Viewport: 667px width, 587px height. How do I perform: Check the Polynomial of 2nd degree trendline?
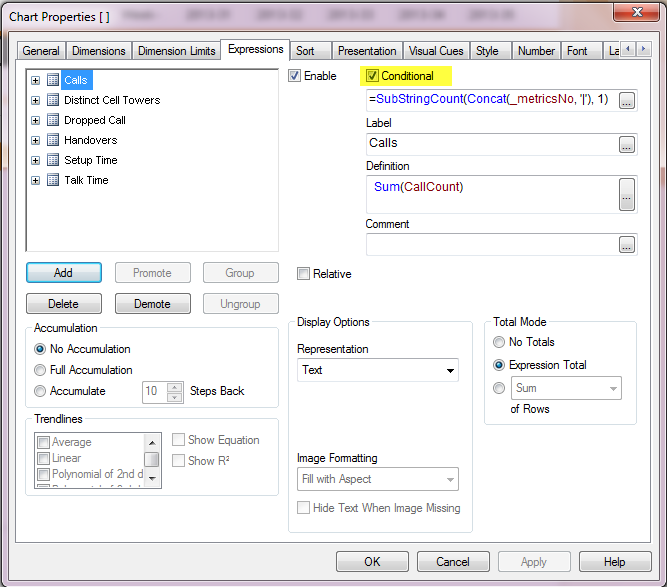[x=43, y=474]
